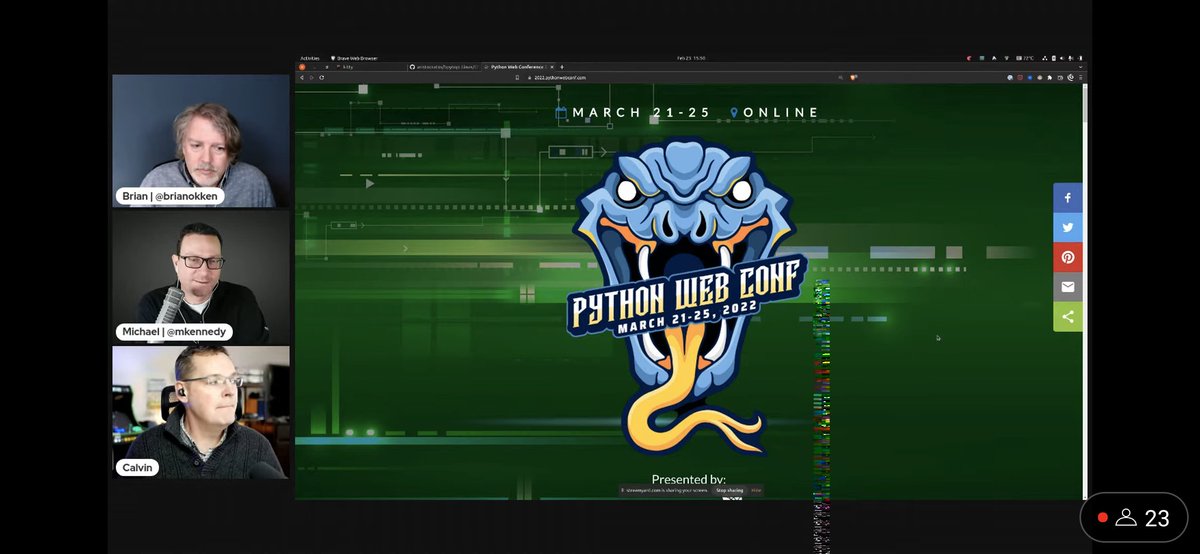The height and width of the screenshot is (554, 1200).
Task: Click the live viewer count 23
Action: (1157, 518)
